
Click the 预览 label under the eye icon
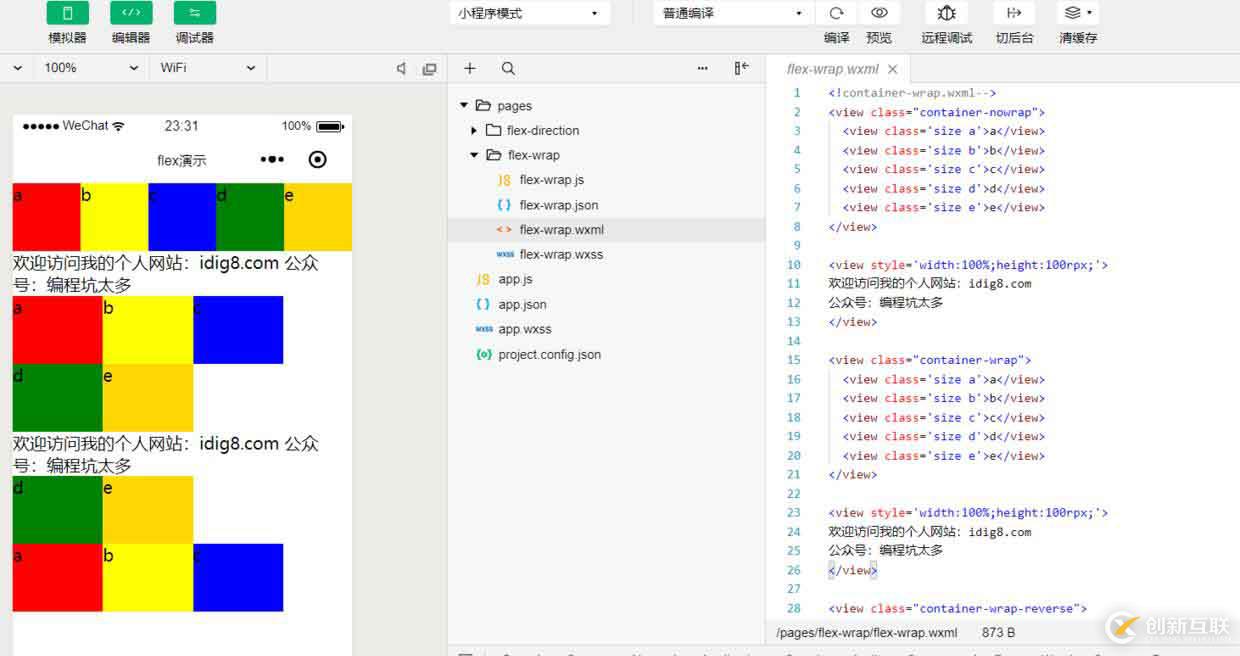[x=879, y=38]
